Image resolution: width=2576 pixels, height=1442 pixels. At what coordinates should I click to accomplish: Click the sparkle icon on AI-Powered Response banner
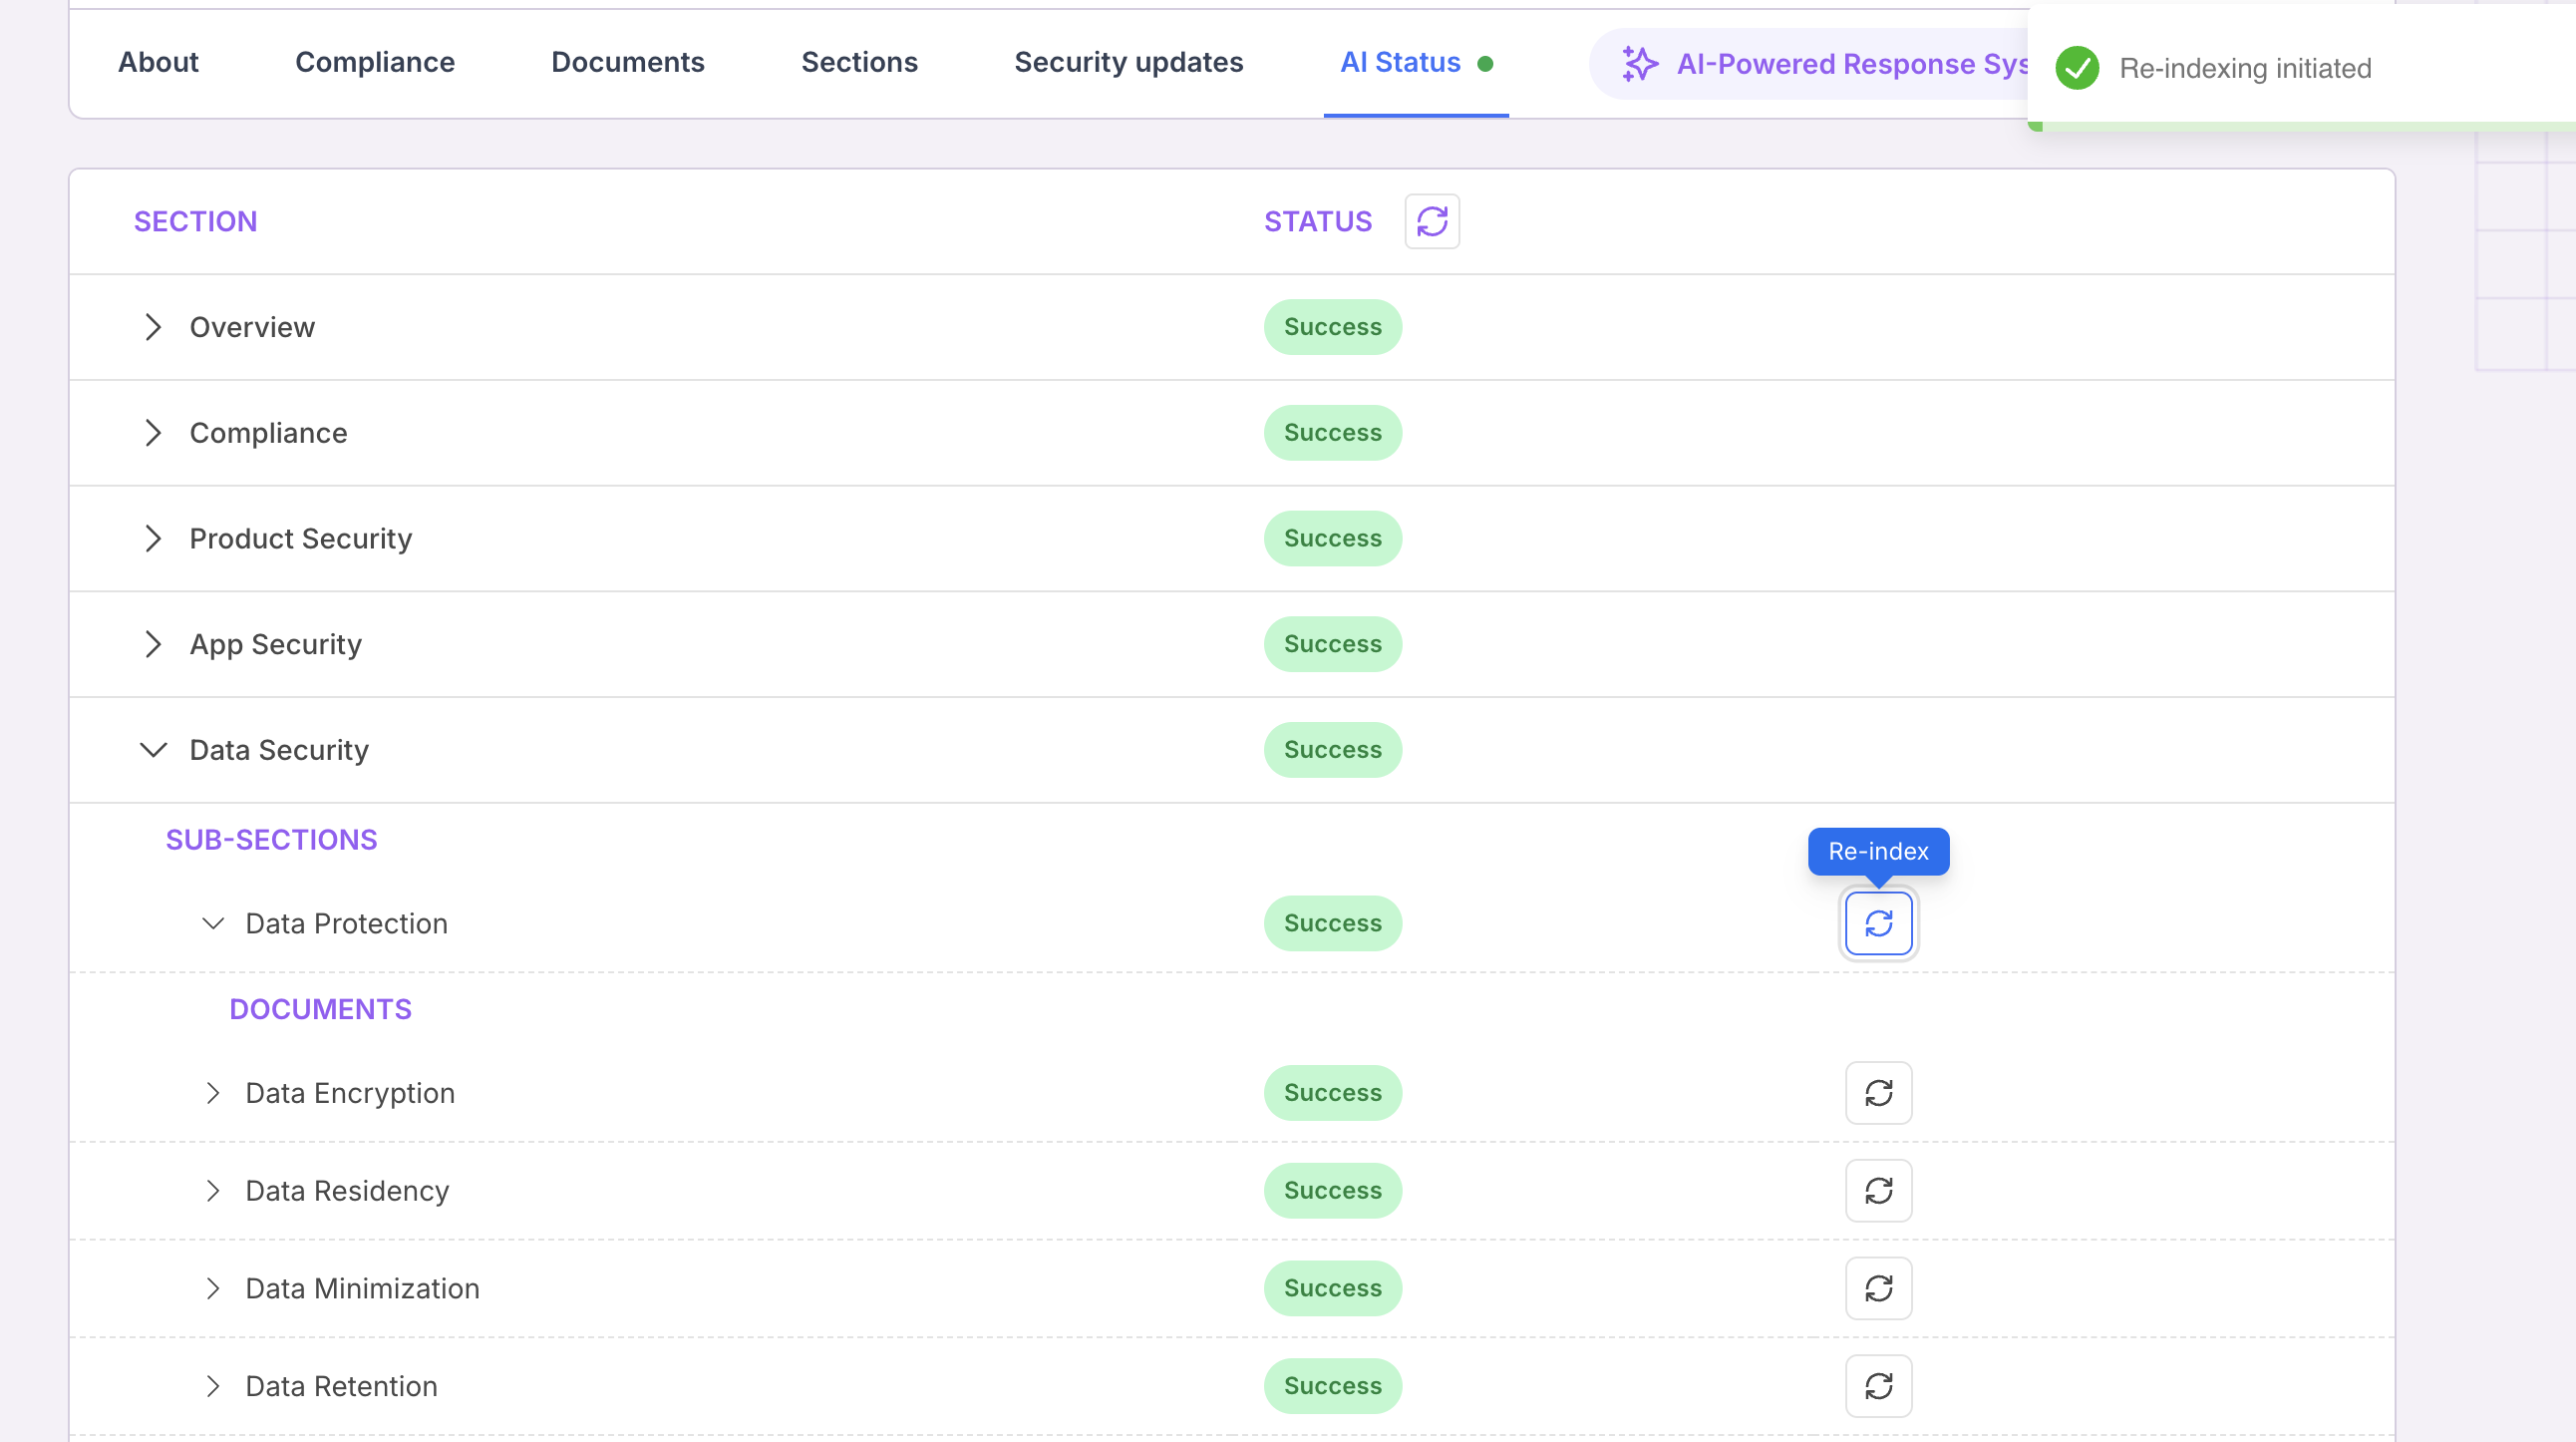[1639, 64]
